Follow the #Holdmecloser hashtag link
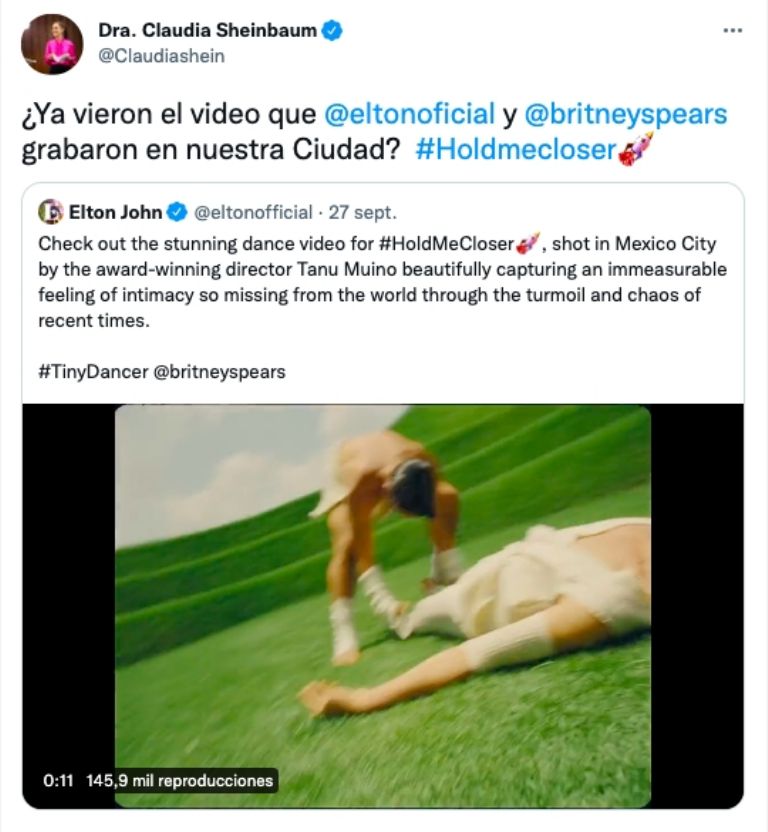Screen dimensions: 768x832 pos(516,150)
